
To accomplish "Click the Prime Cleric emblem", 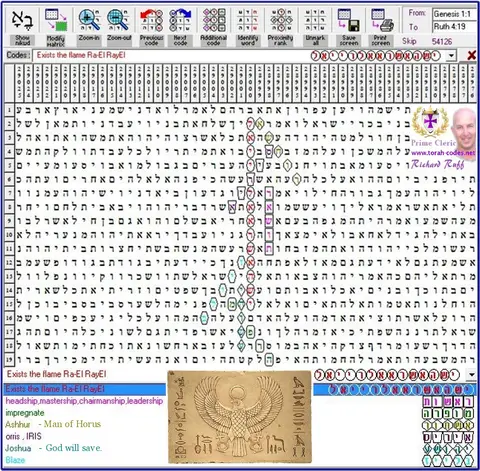I will tap(430, 122).
